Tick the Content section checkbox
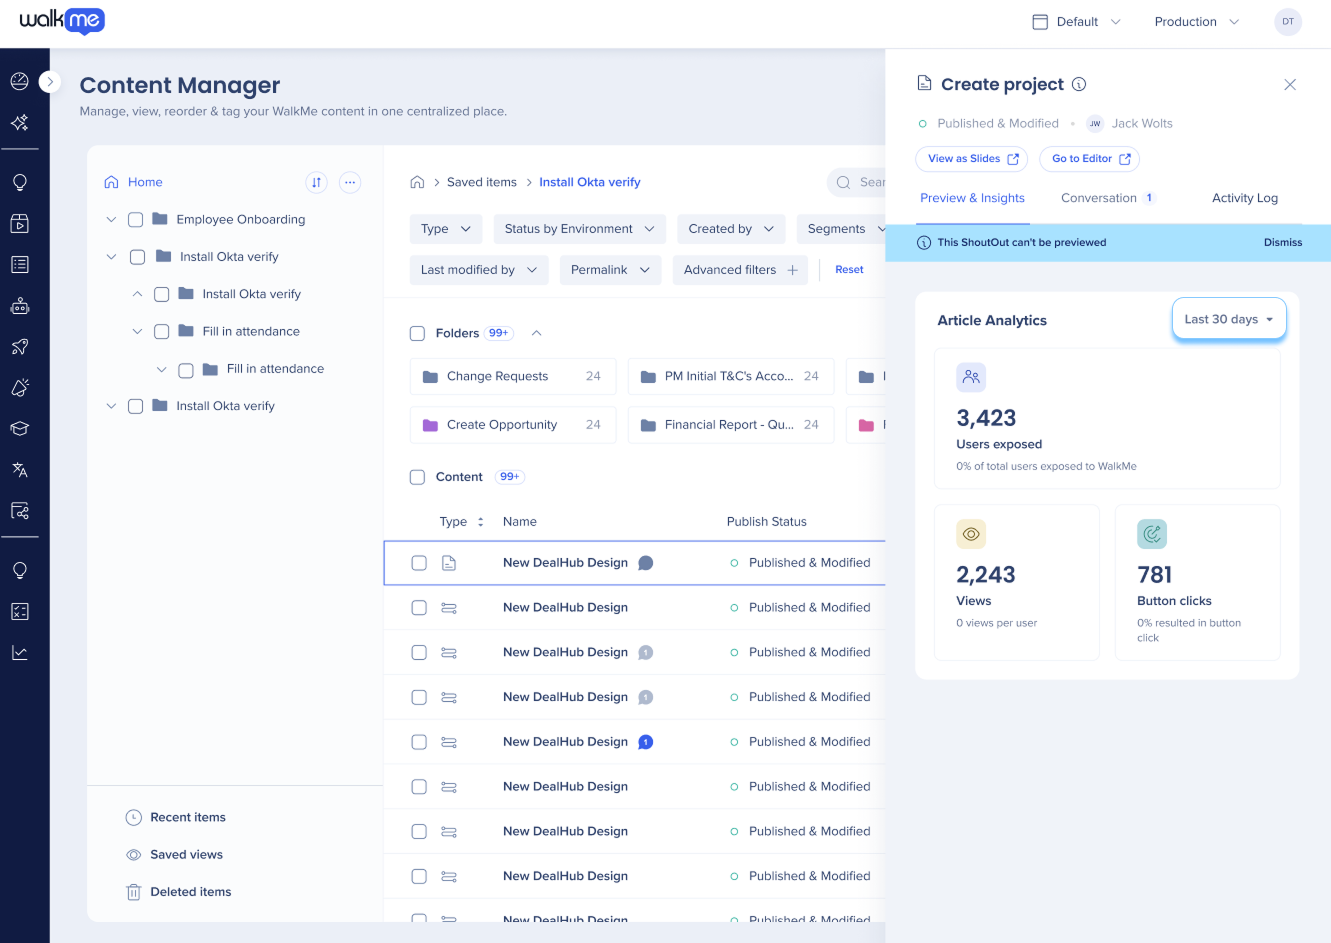 click(x=417, y=477)
